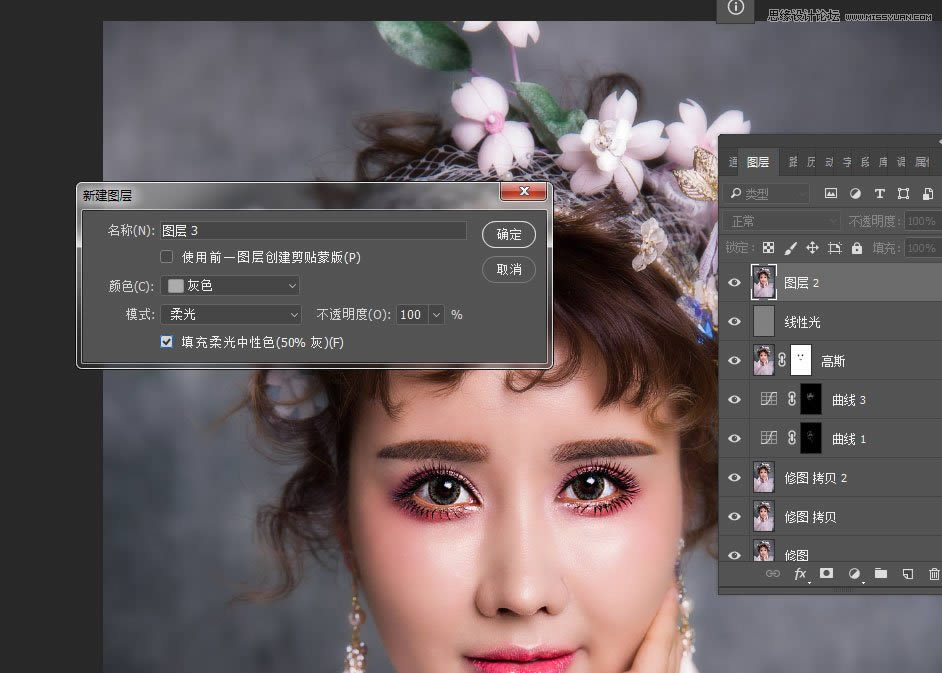Click the info icon above the canvas
This screenshot has height=673, width=942.
(x=735, y=8)
